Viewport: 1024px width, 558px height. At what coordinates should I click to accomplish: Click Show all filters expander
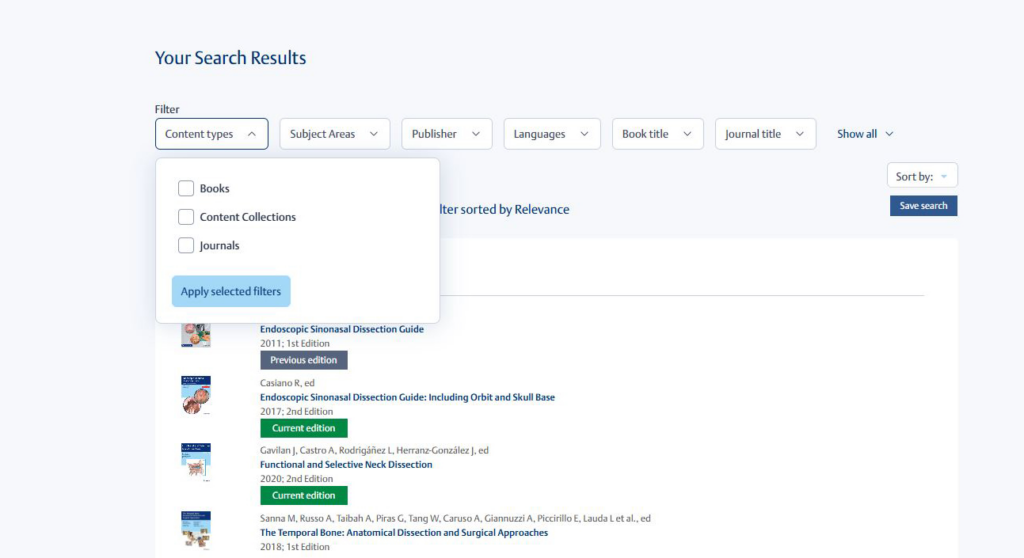pyautogui.click(x=865, y=134)
